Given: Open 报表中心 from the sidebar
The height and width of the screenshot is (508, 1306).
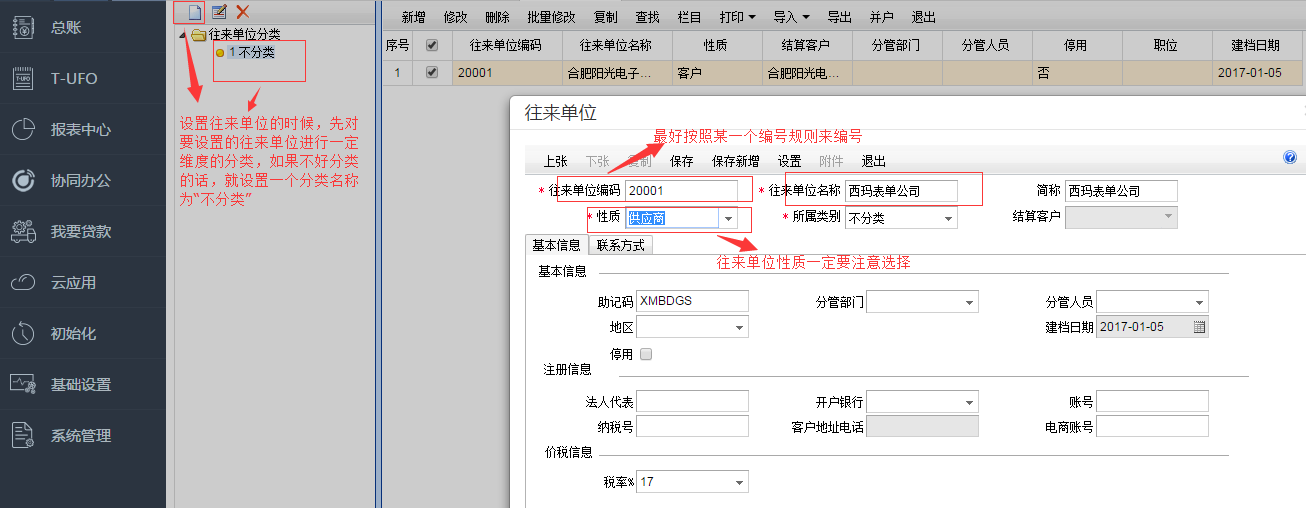Looking at the screenshot, I should pos(80,130).
